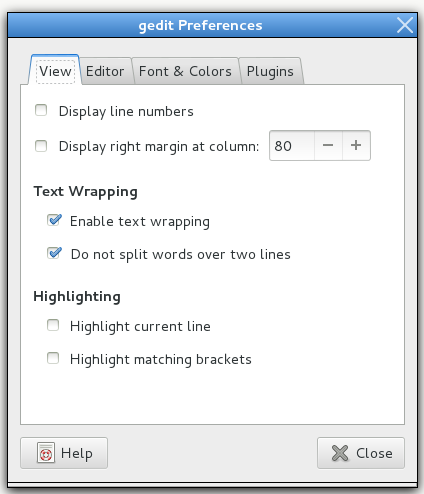Select the View tab
The height and width of the screenshot is (494, 424).
pos(55,70)
